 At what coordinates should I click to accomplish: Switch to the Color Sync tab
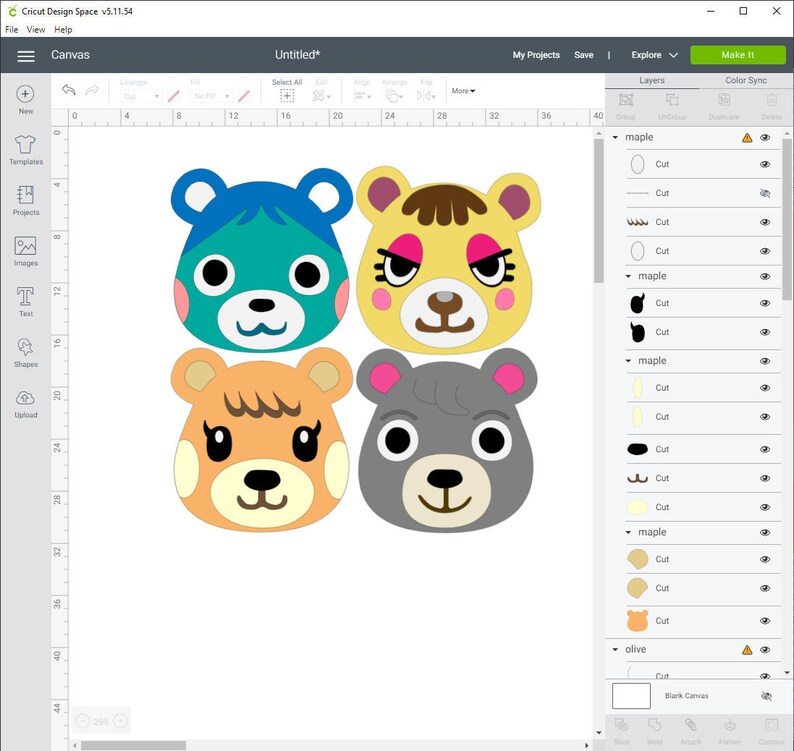(746, 81)
